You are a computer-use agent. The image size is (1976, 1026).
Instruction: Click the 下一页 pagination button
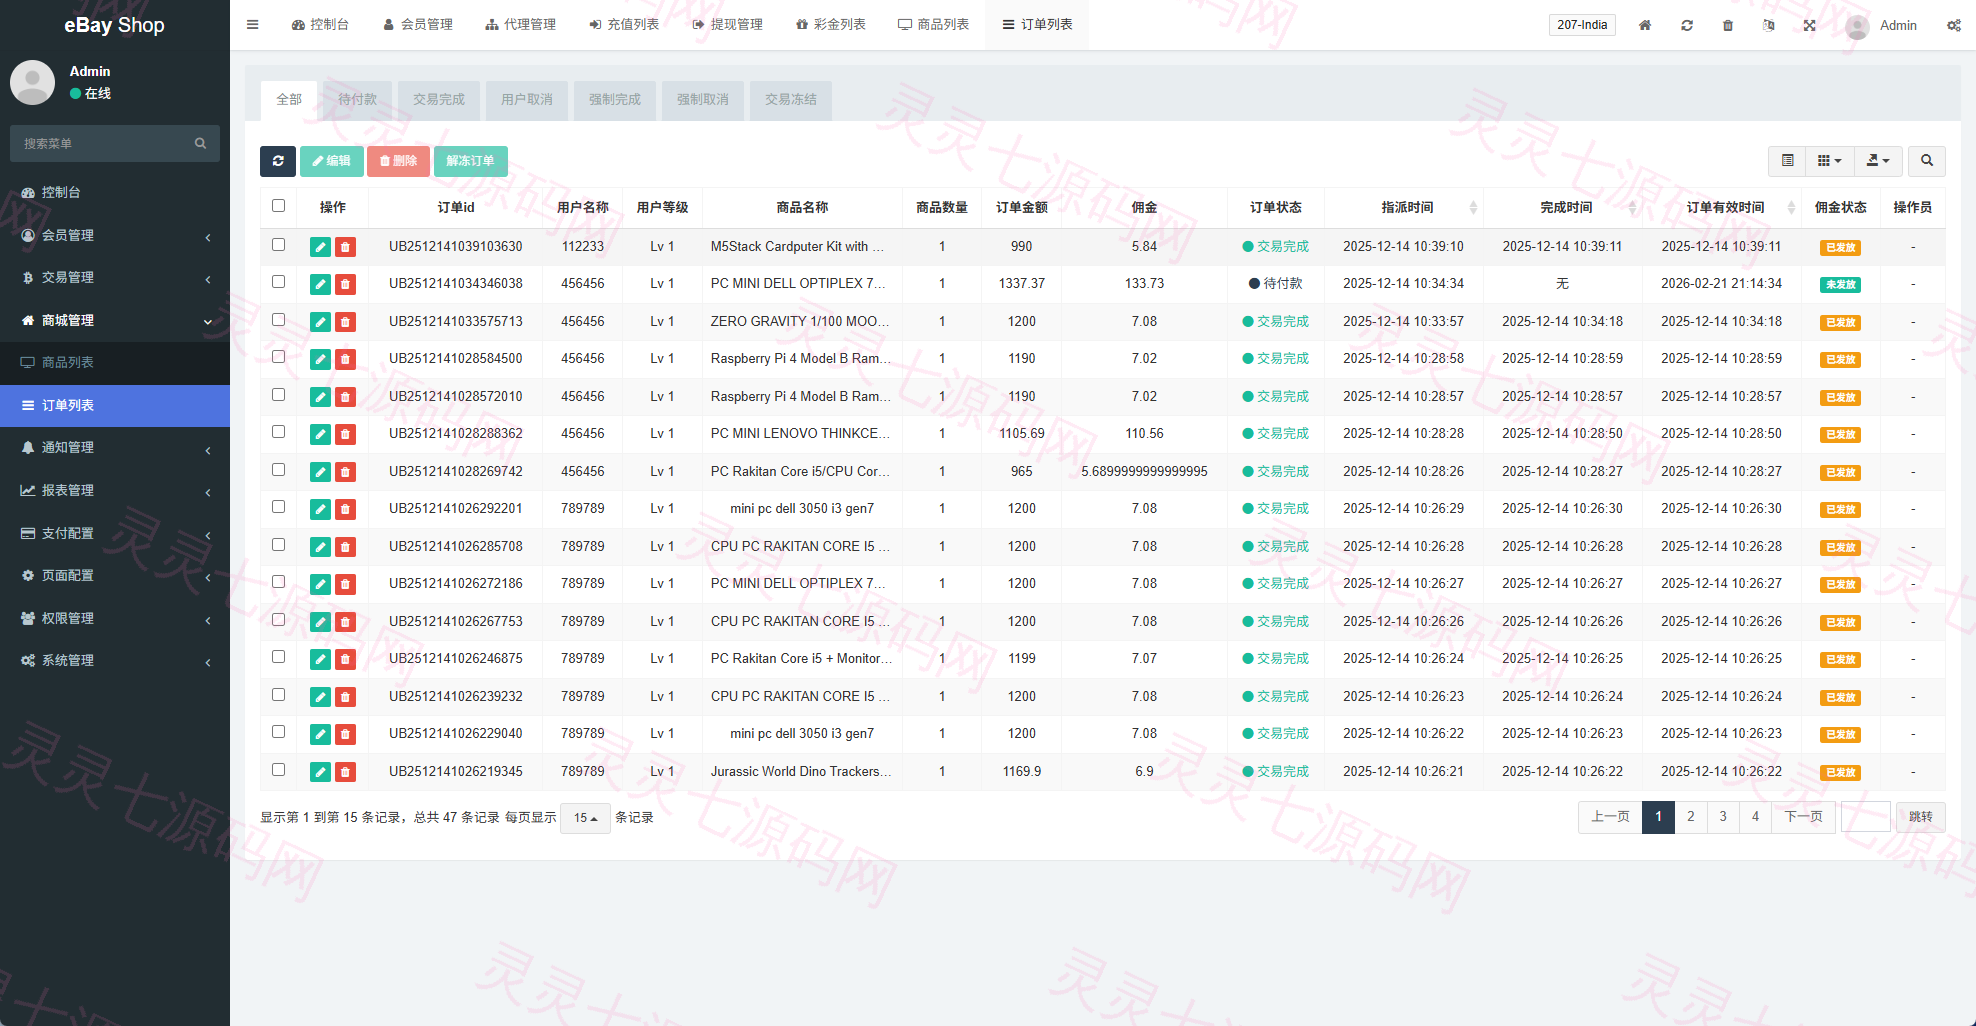pos(1804,817)
